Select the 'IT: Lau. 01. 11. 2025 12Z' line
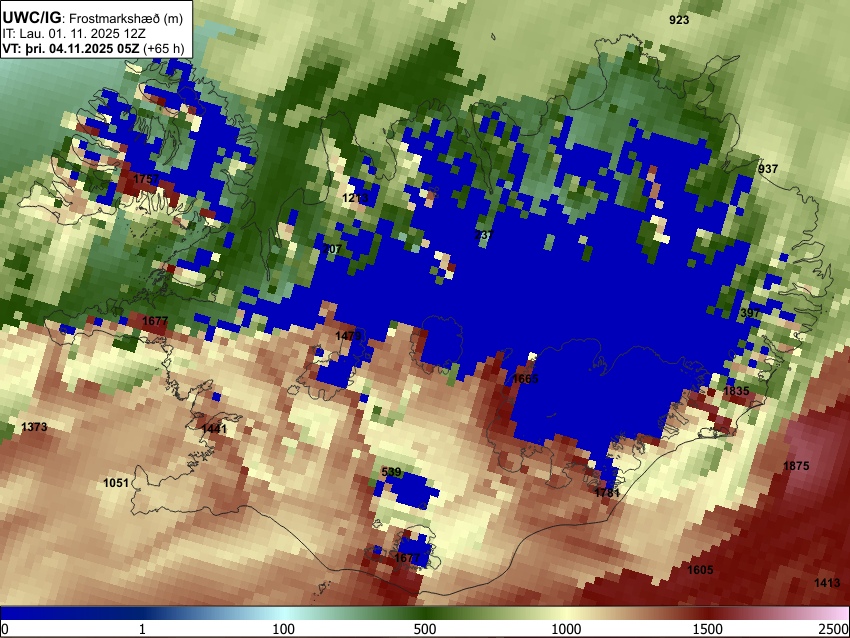 click(x=74, y=34)
